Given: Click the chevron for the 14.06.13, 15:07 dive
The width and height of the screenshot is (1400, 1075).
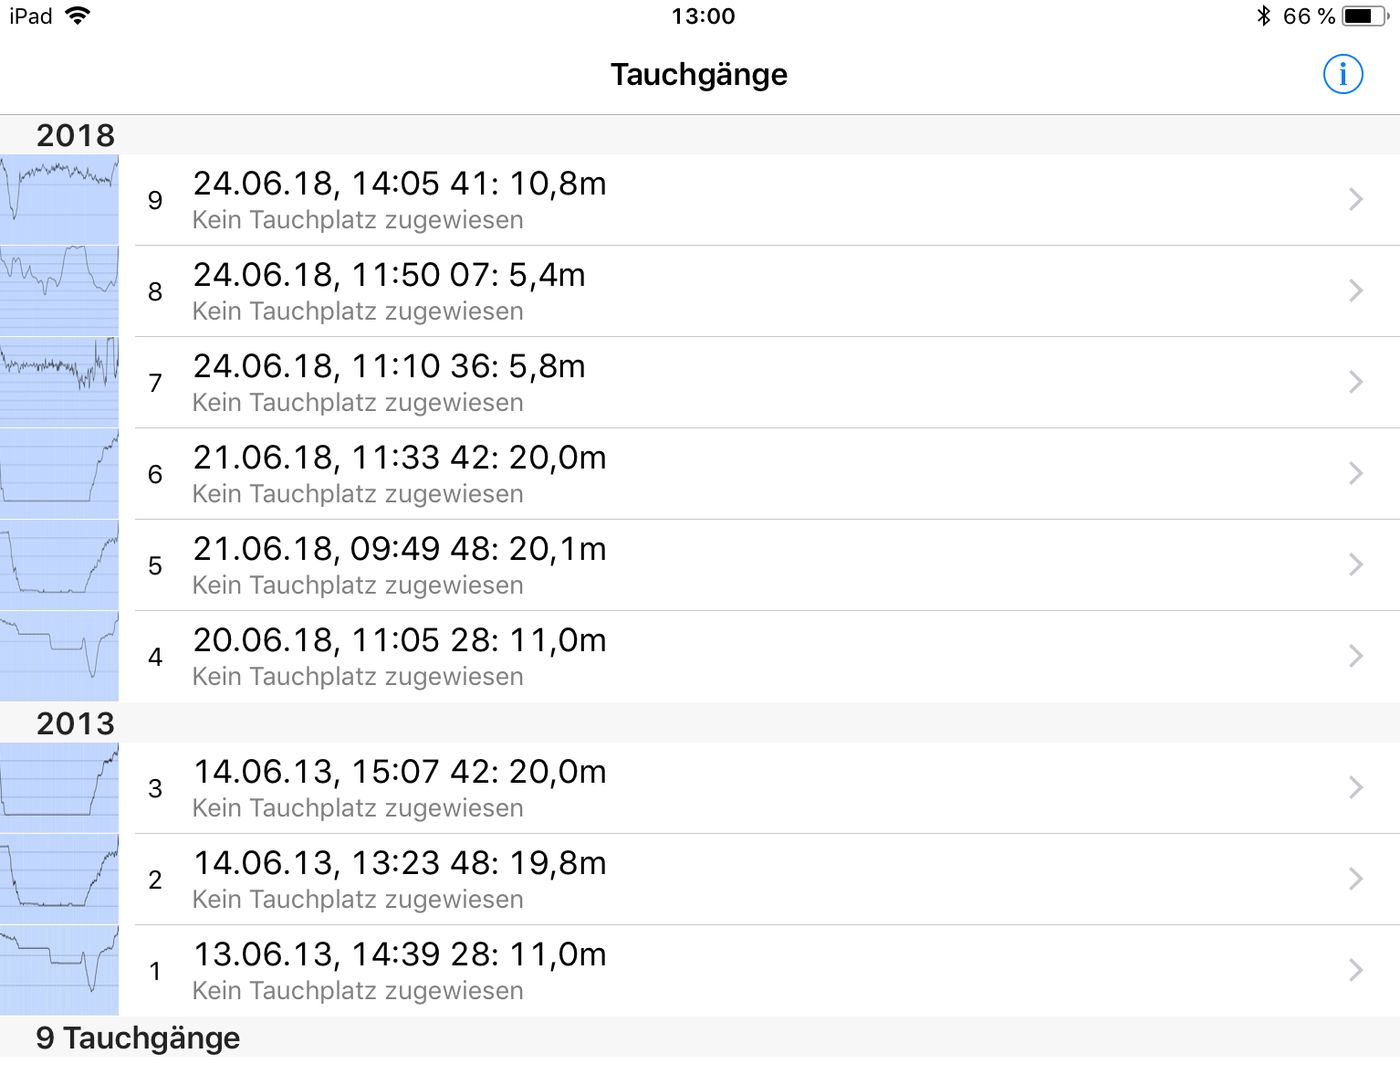Looking at the screenshot, I should point(1355,788).
